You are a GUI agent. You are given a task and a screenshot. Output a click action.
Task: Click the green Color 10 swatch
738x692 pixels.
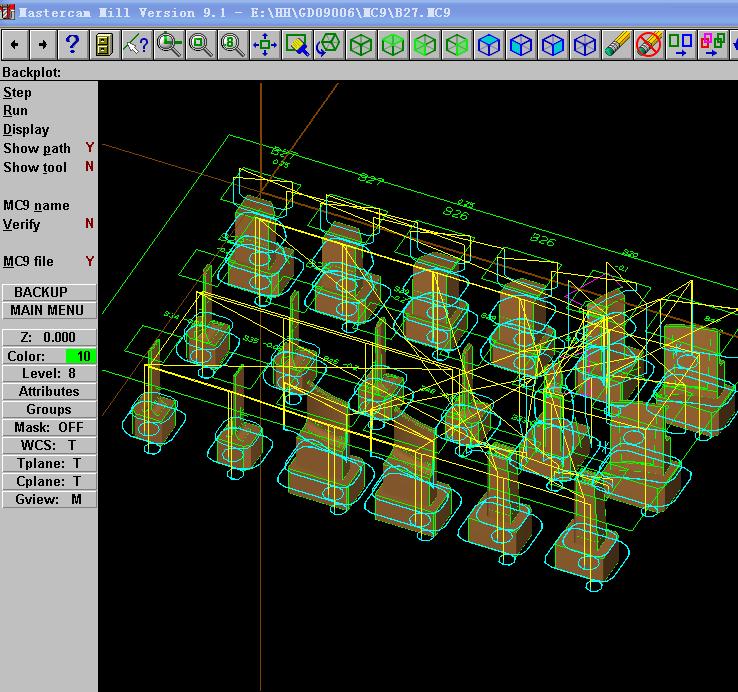point(80,356)
